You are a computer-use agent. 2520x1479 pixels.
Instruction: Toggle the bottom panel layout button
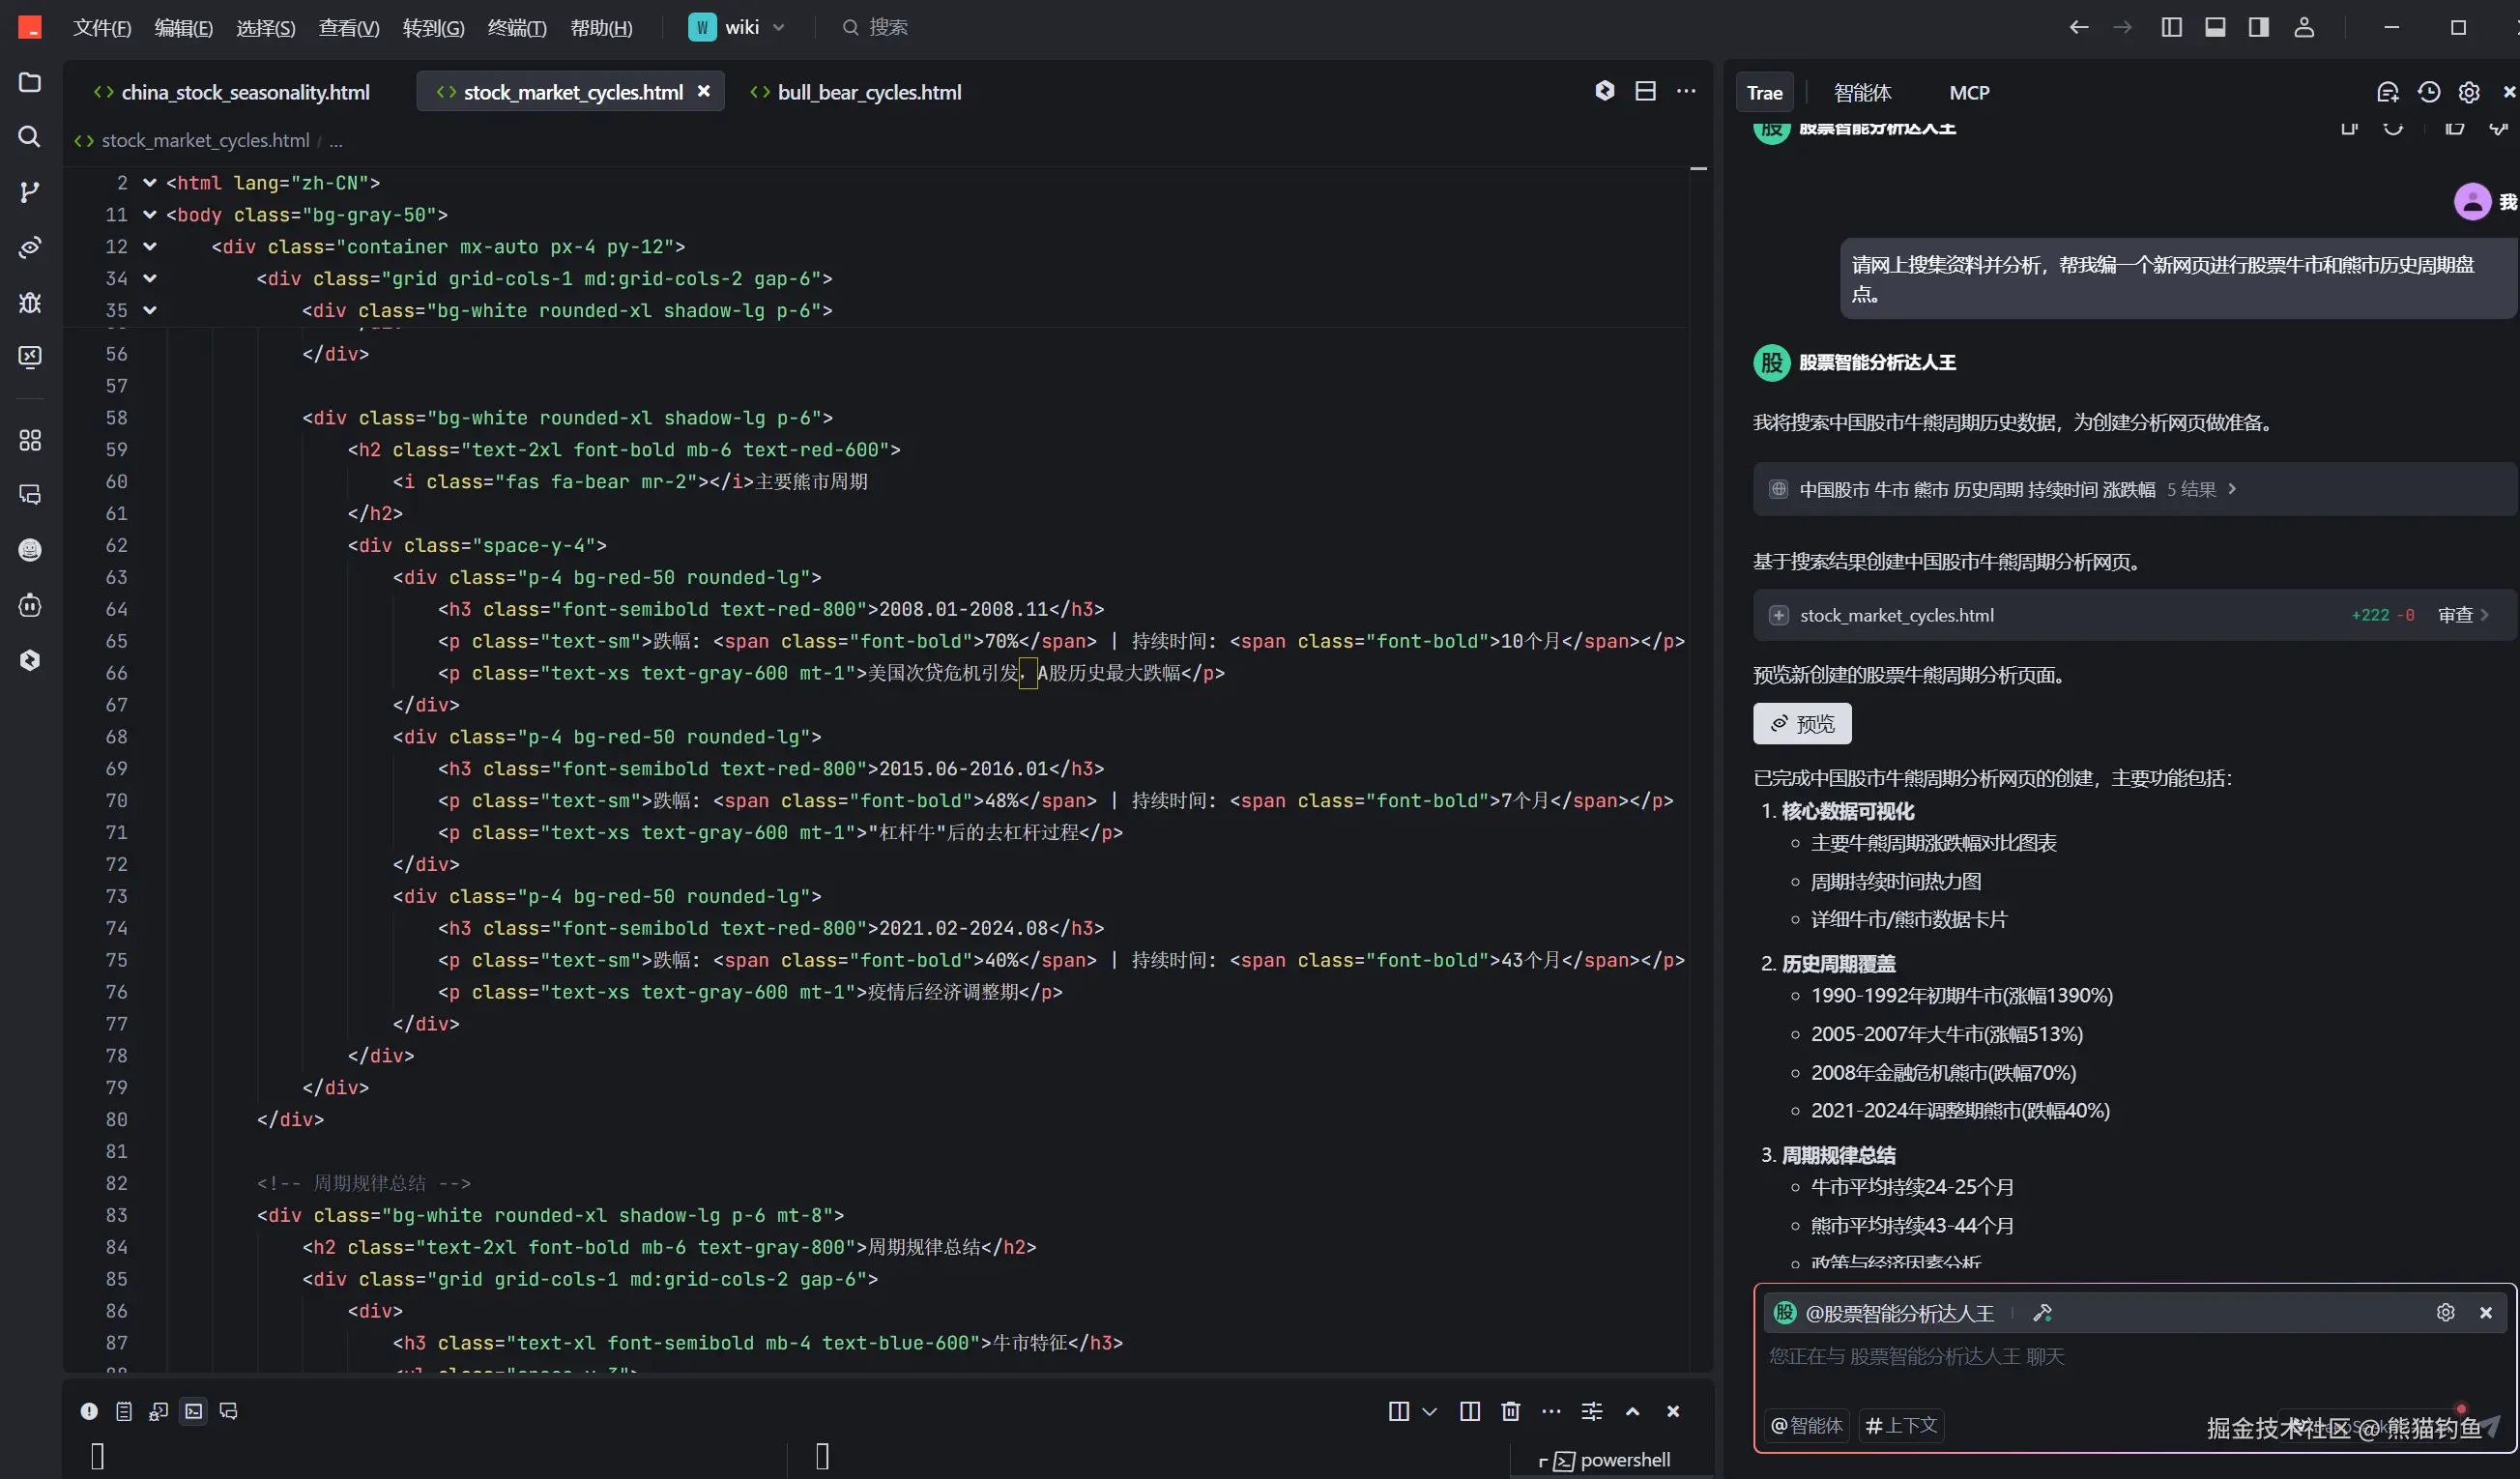pos(2215,28)
